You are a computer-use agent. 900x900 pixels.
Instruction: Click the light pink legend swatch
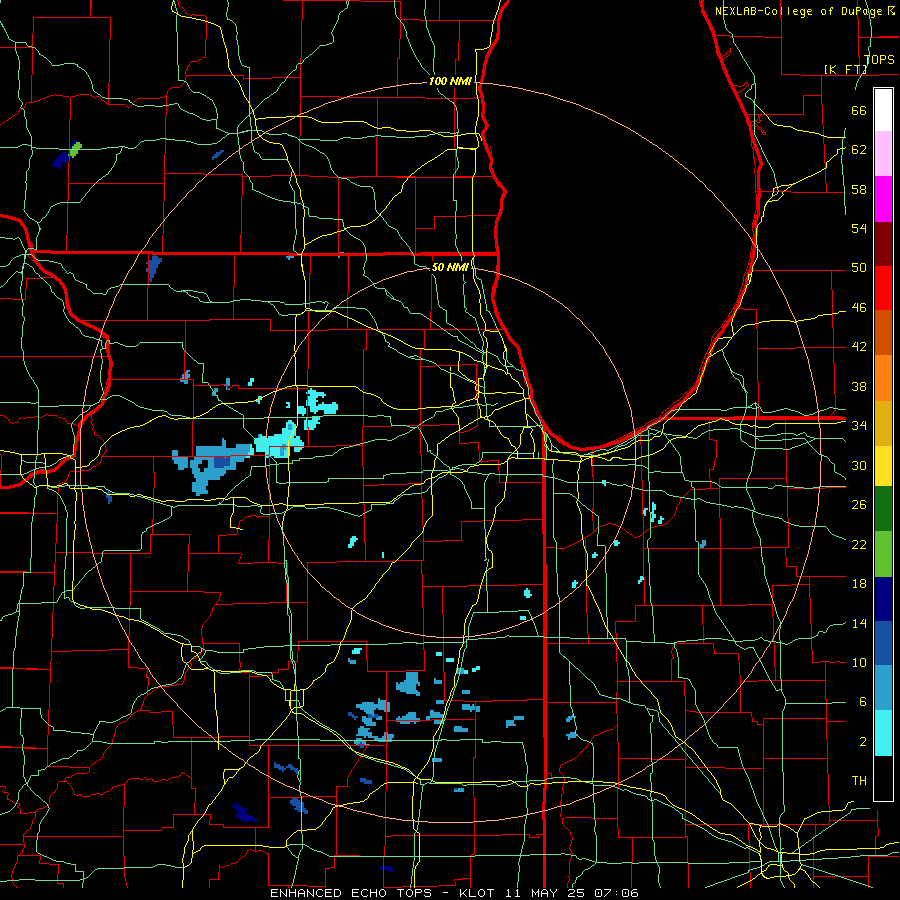883,154
